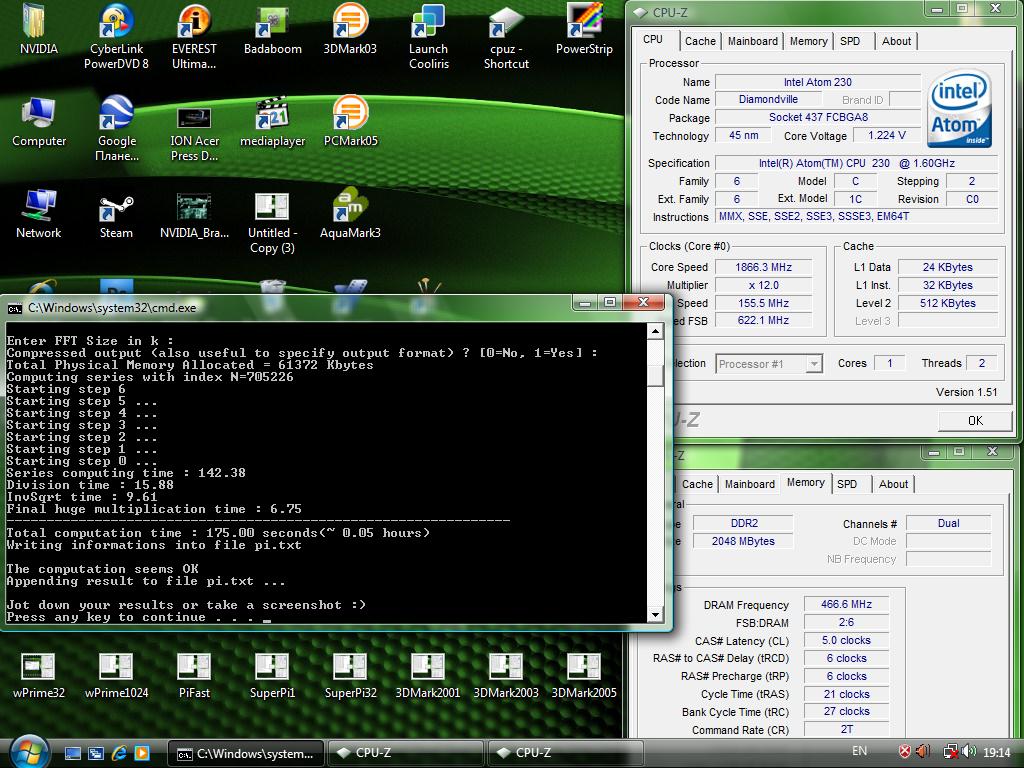Select the mediaplayer desktop icon
Viewport: 1024px width, 768px height.
272,122
